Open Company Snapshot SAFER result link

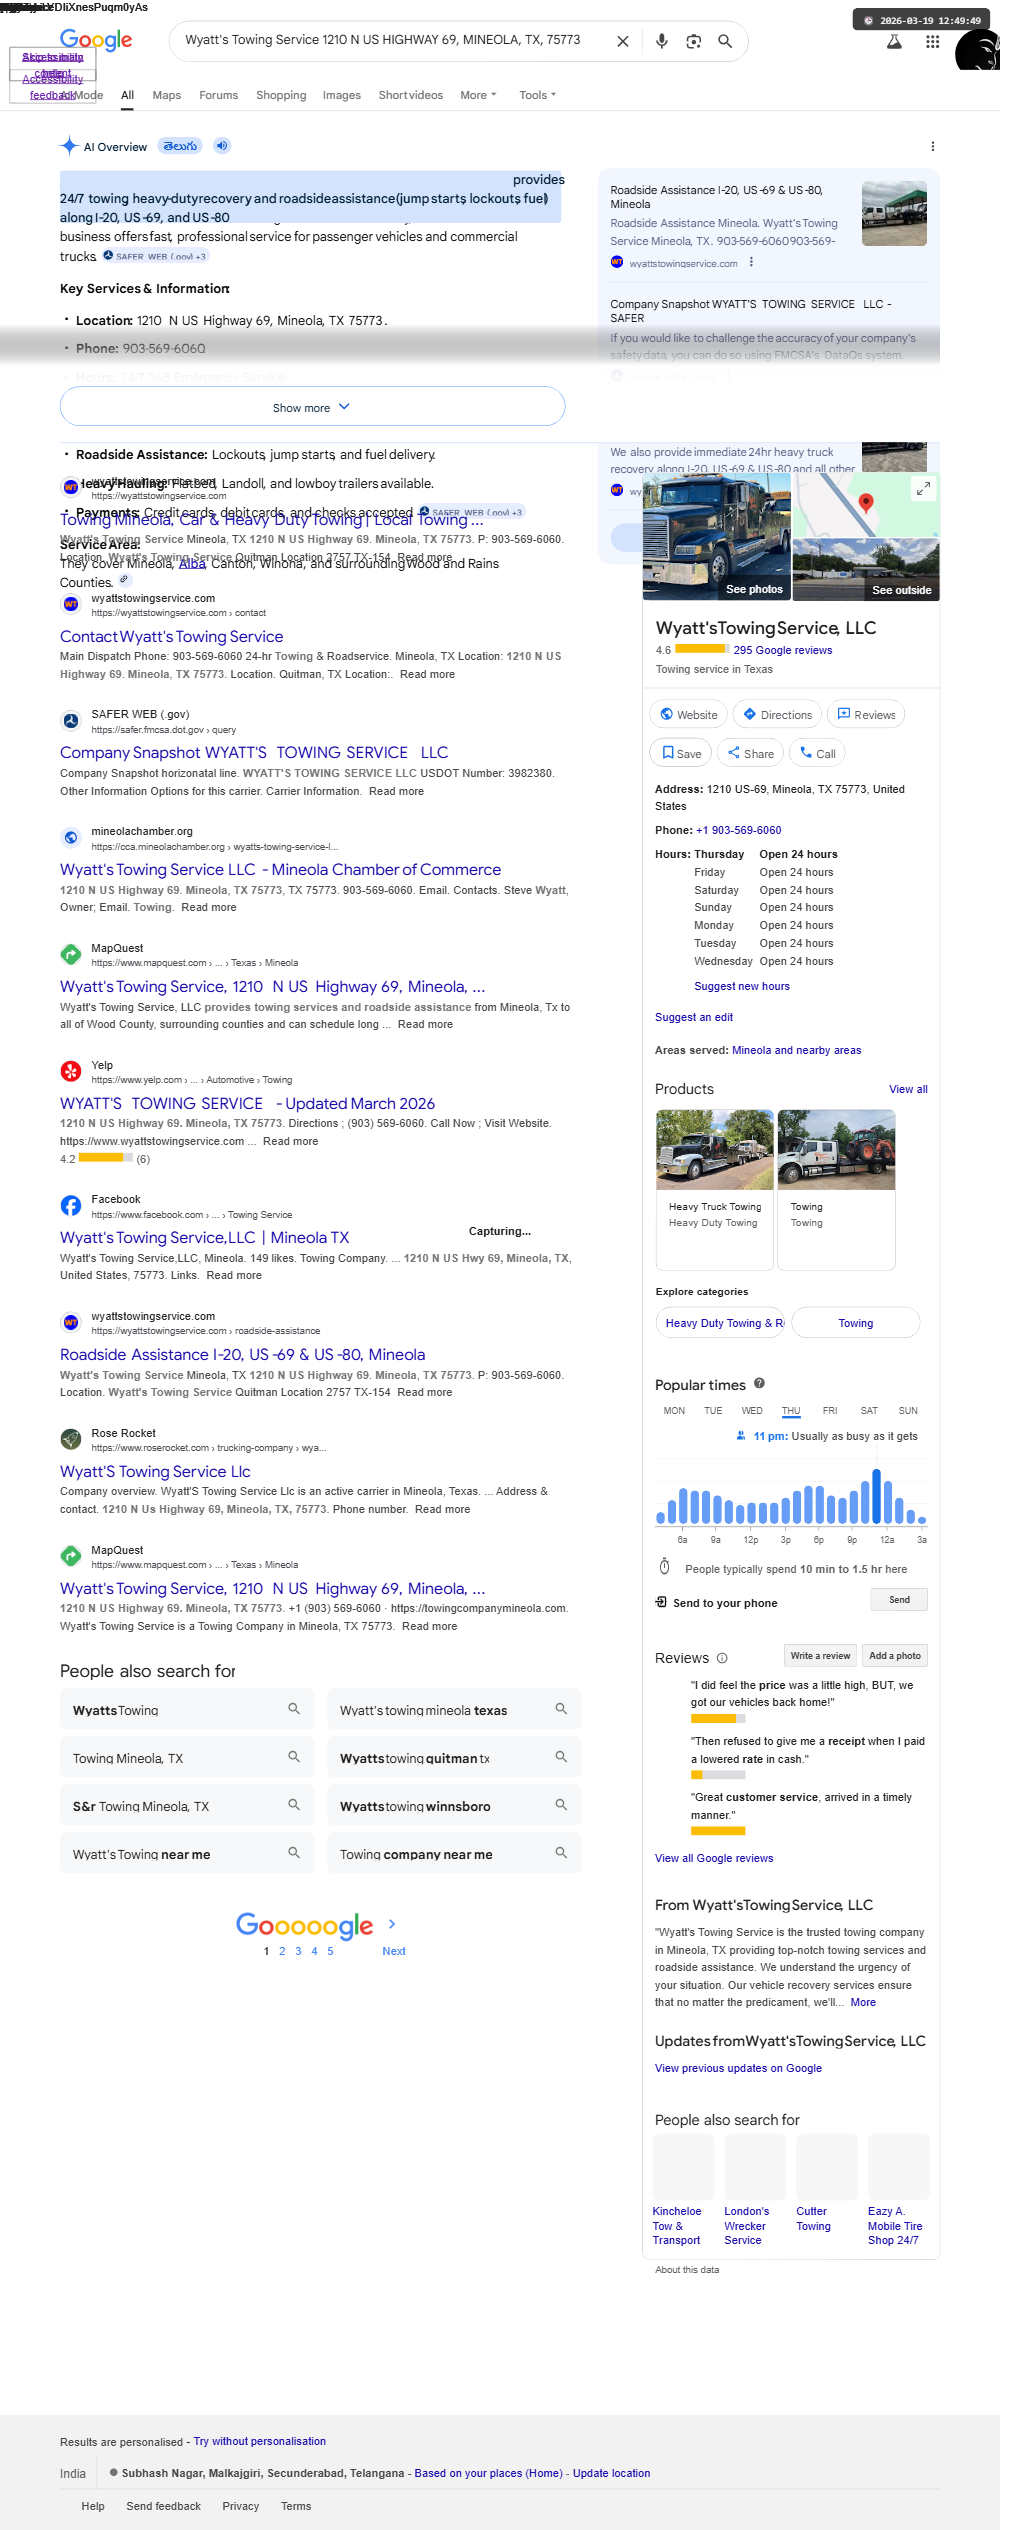254,752
